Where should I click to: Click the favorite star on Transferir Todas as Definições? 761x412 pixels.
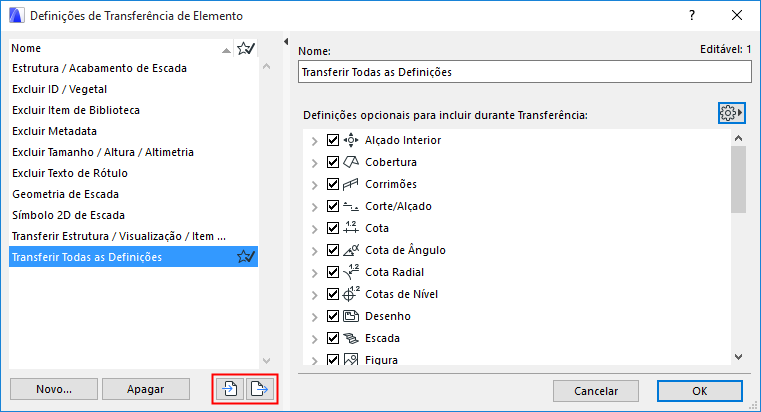click(x=245, y=257)
